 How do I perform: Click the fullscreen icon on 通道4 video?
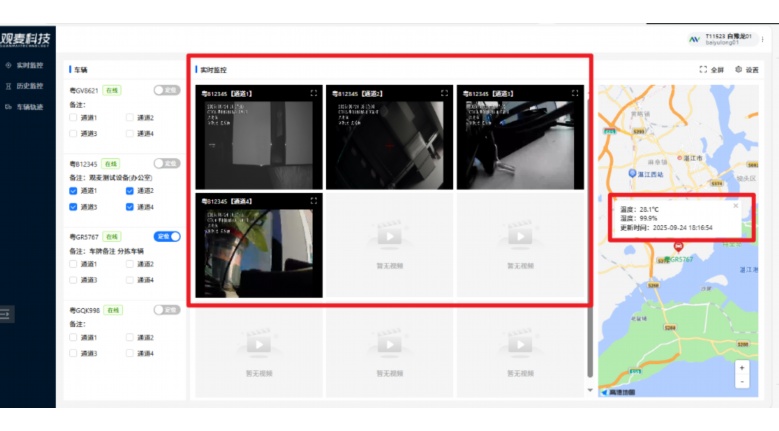[313, 201]
